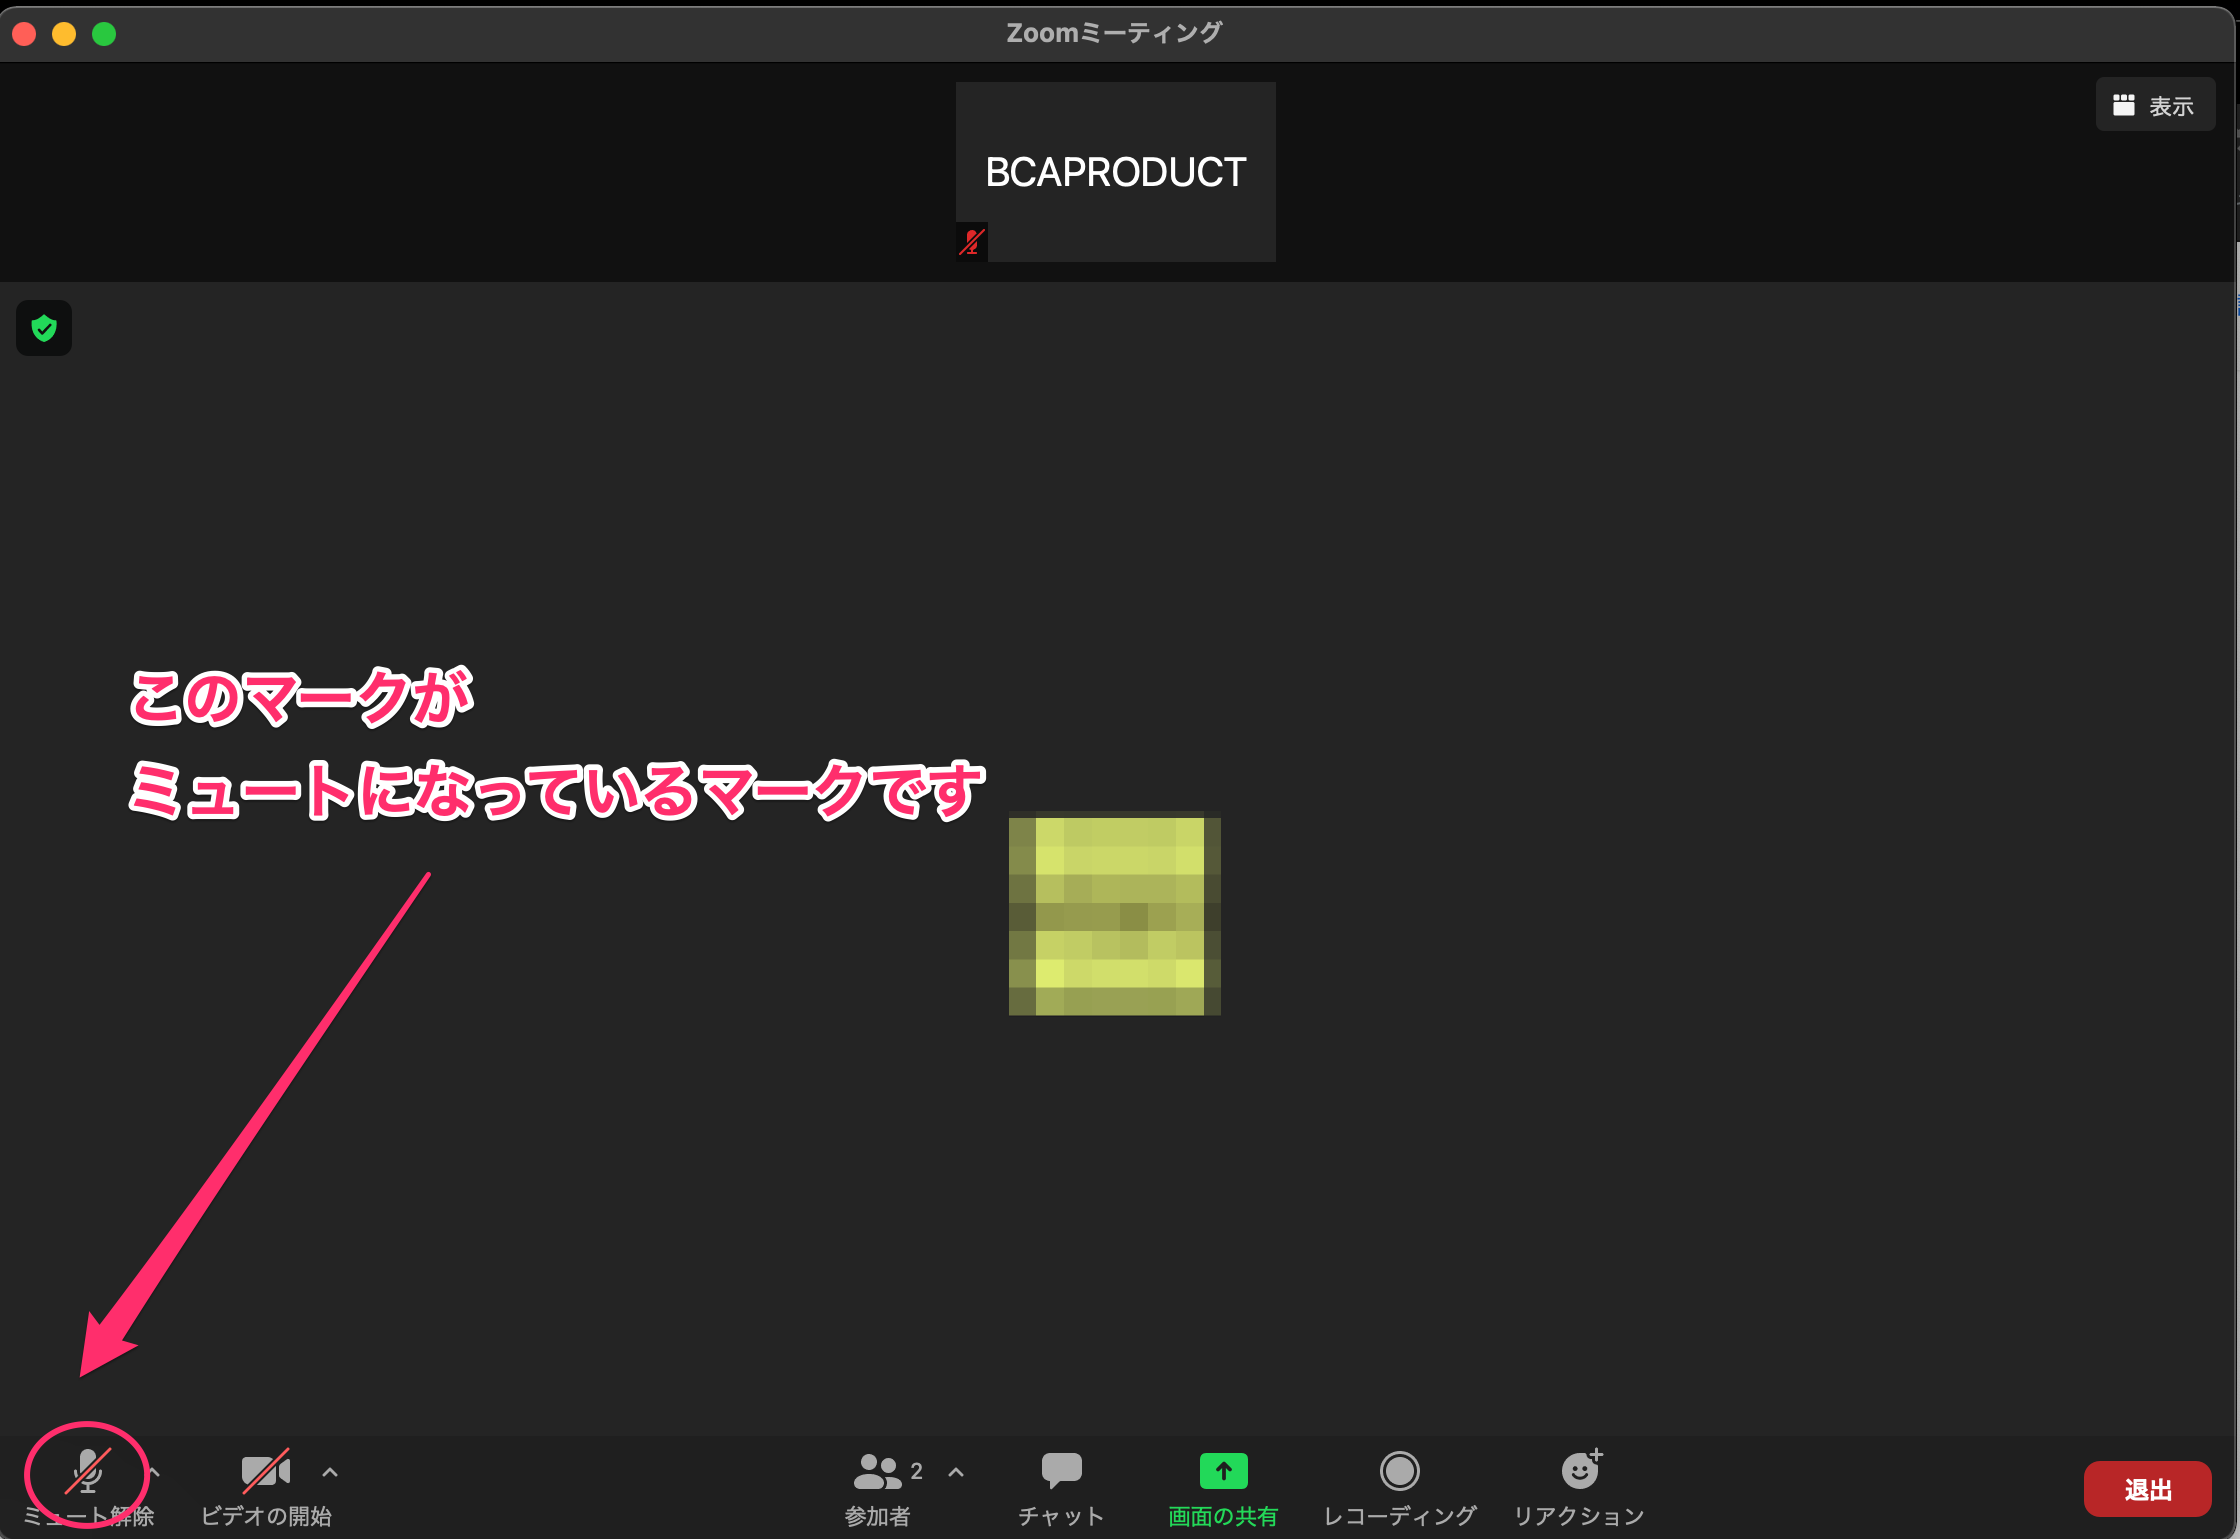This screenshot has height=1539, width=2240.
Task: Unmute the microphone in toolbar
Action: tap(88, 1472)
